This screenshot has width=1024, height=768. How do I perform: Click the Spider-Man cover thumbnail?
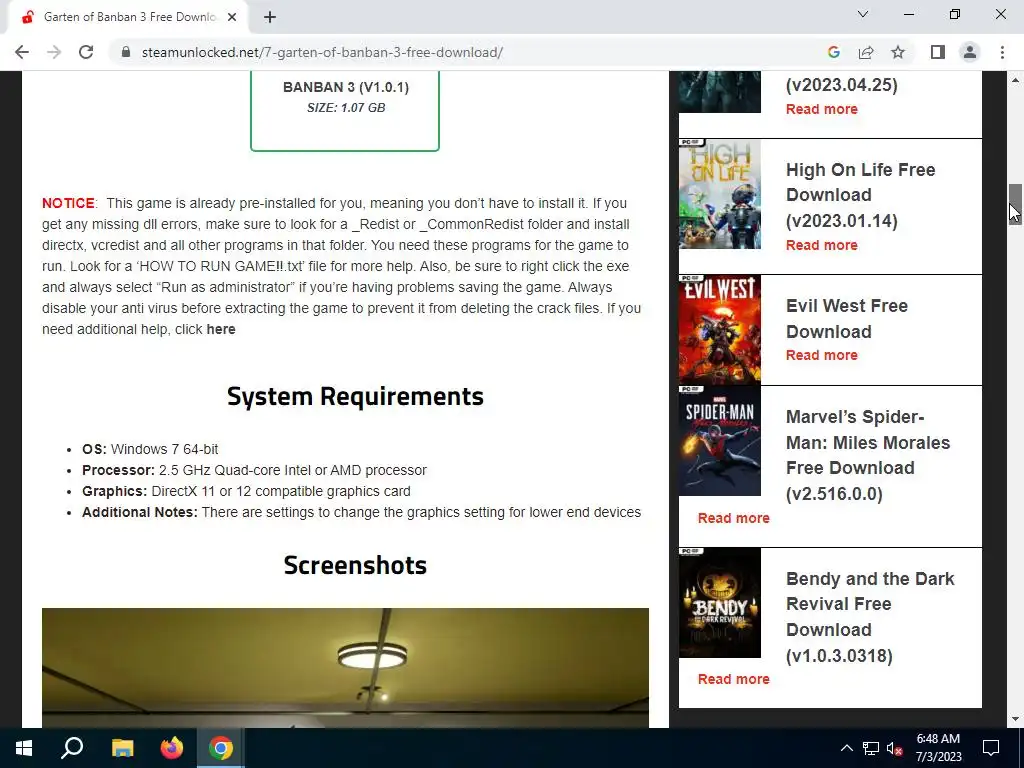(x=720, y=441)
